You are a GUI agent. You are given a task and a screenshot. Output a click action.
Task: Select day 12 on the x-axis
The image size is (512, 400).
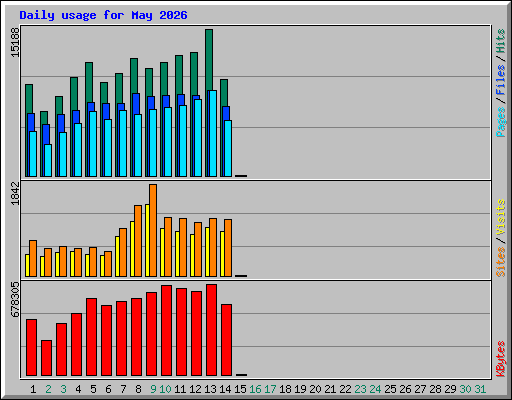click(x=195, y=389)
